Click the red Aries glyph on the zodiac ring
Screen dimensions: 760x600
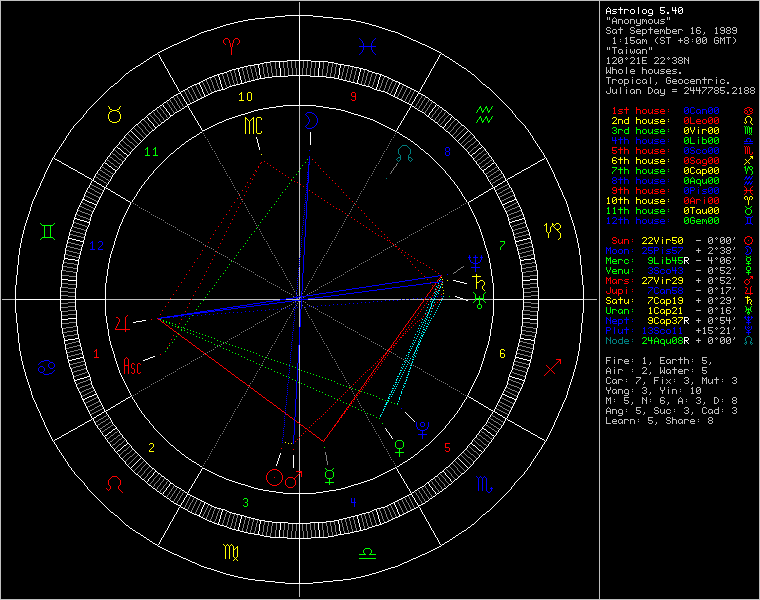[232, 46]
